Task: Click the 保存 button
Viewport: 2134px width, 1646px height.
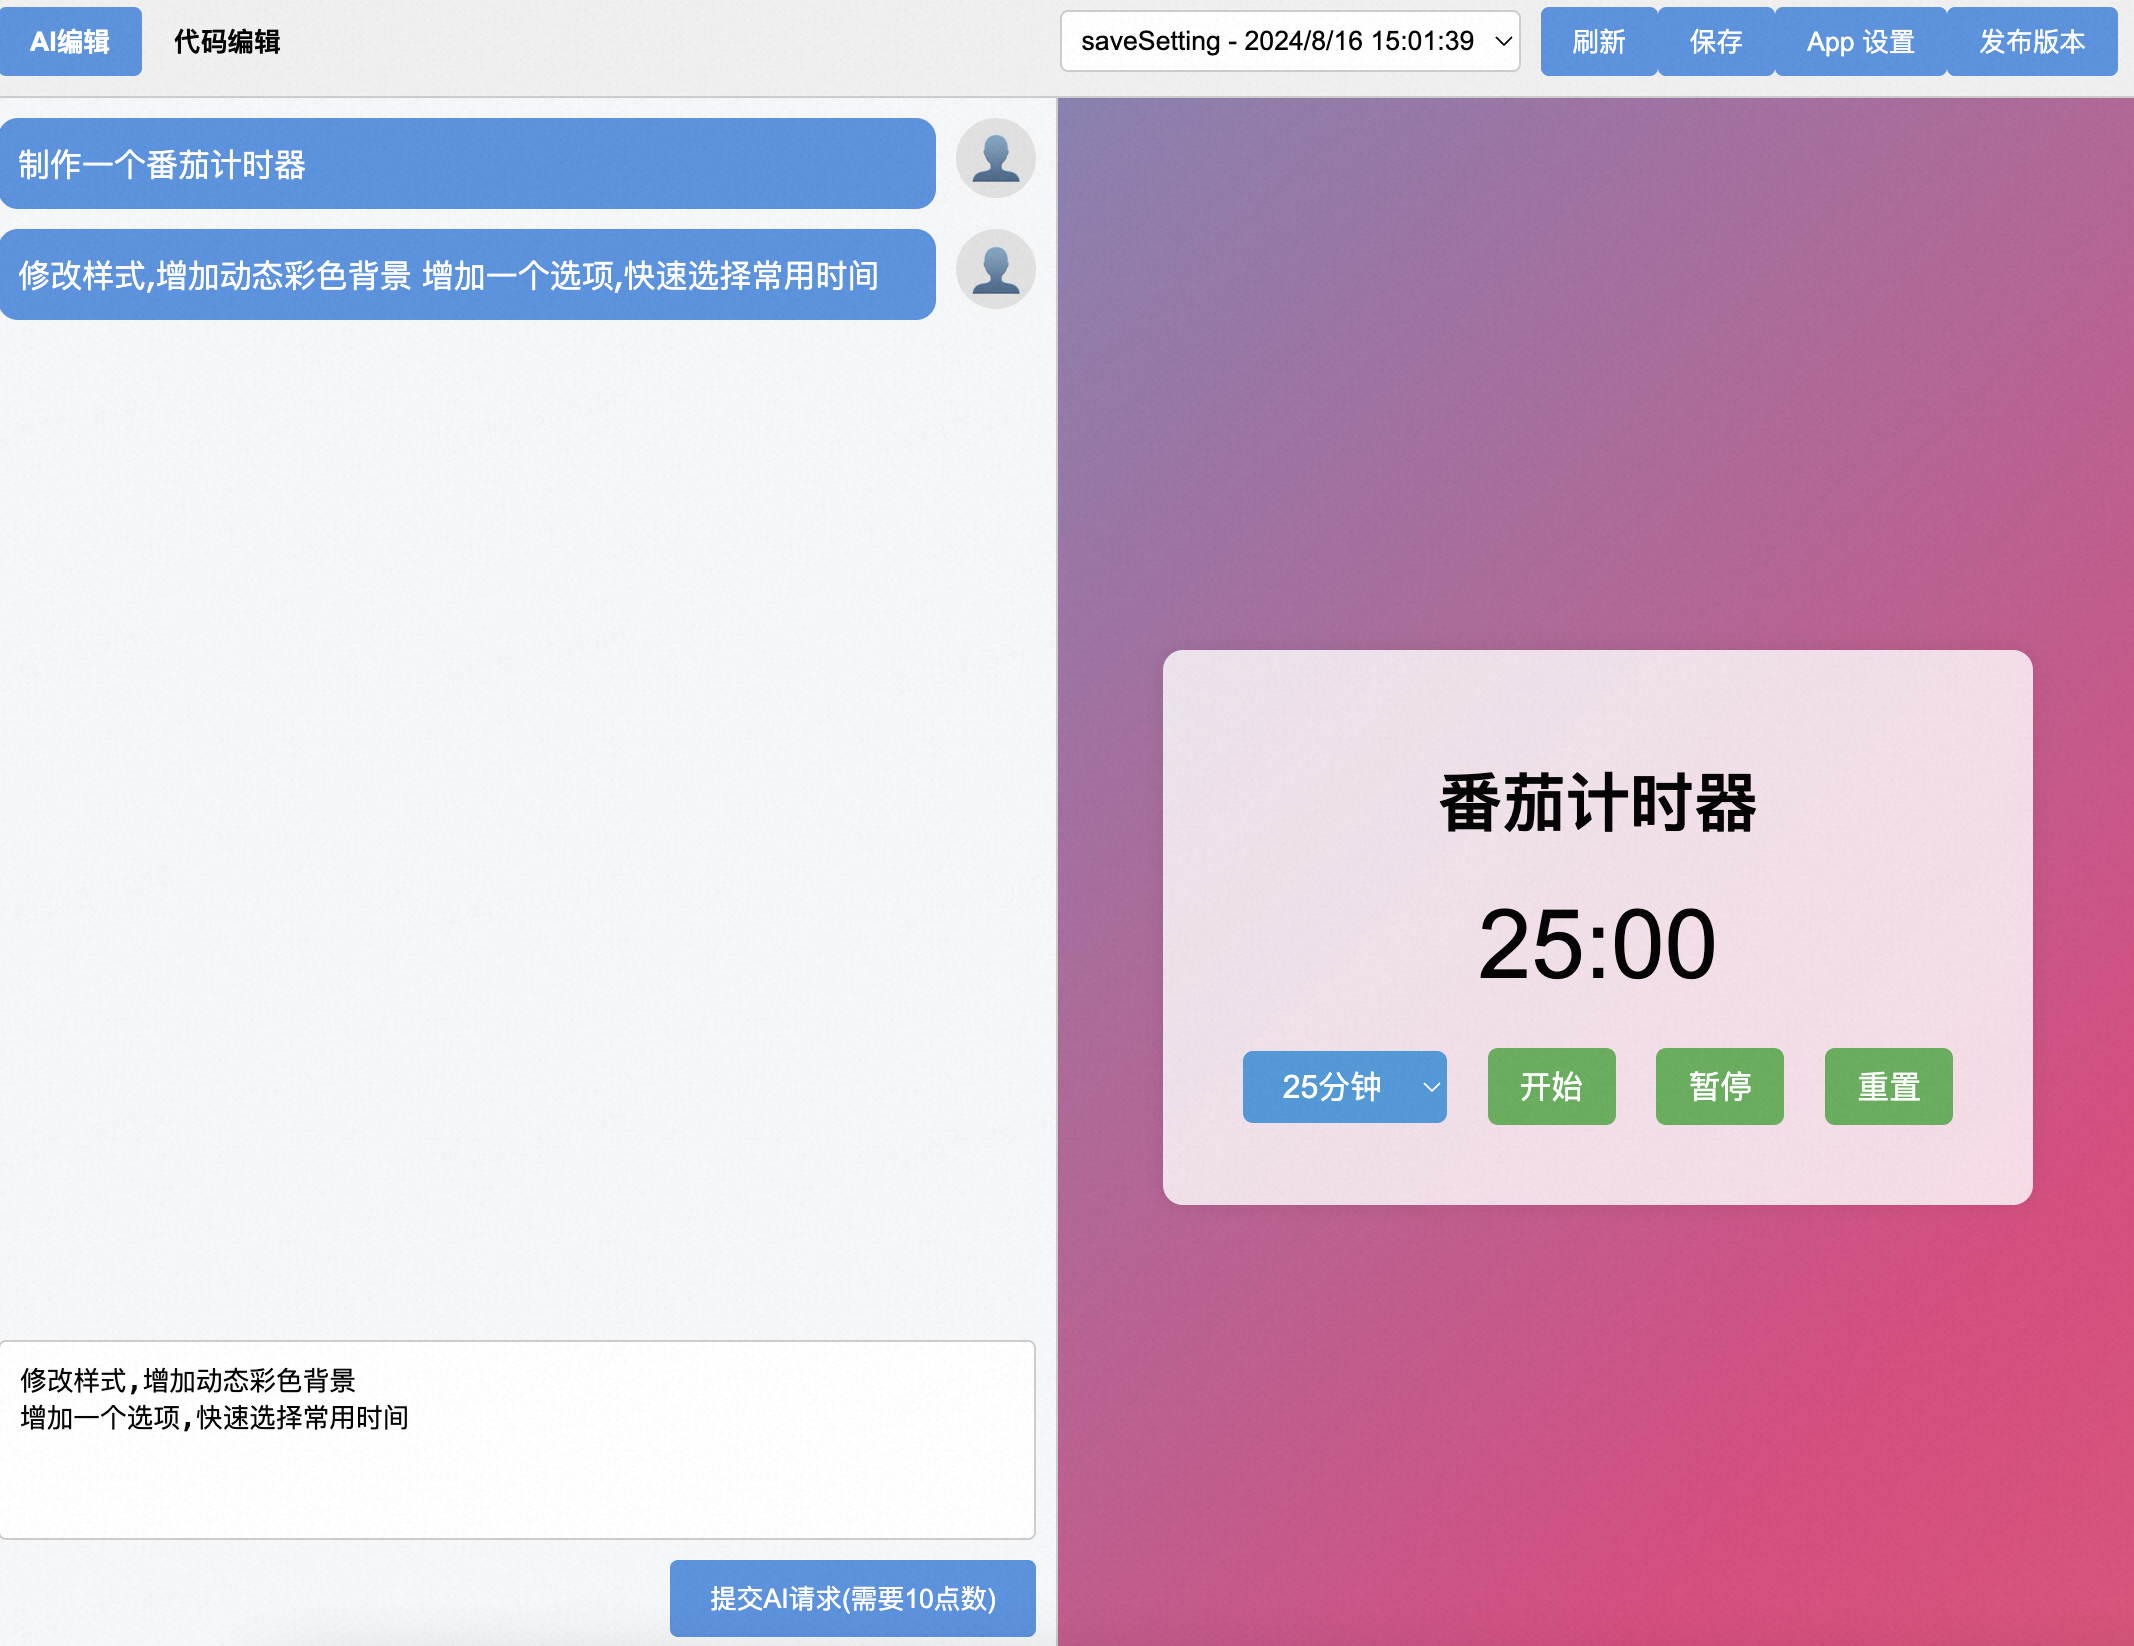Action: click(x=1716, y=41)
